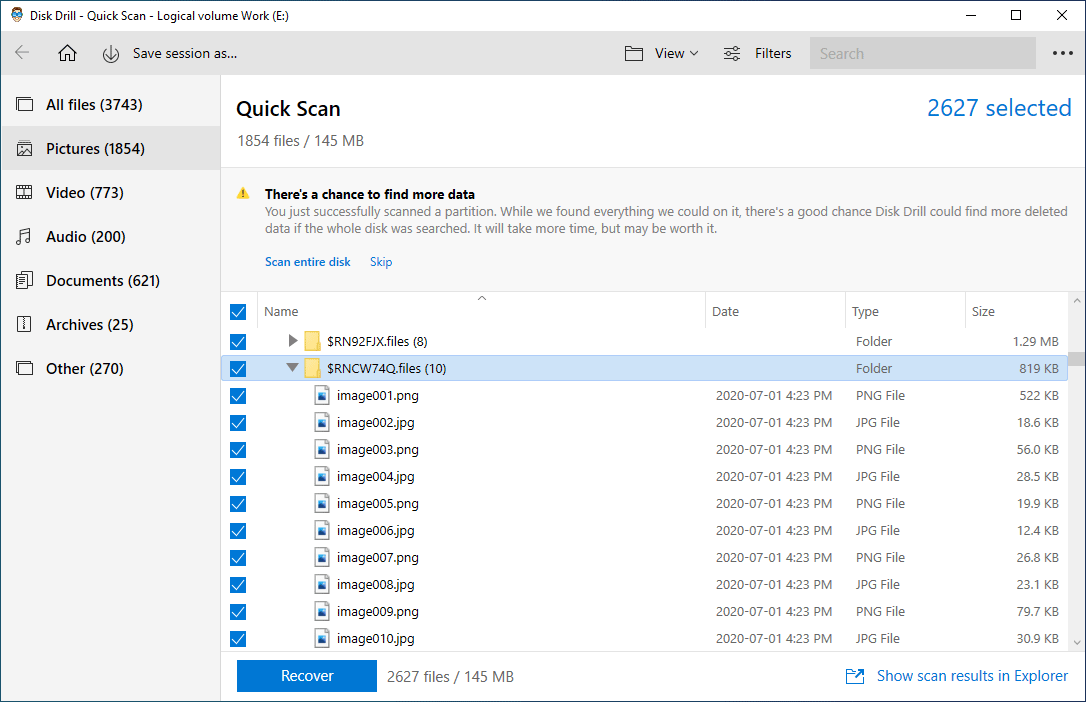Image resolution: width=1086 pixels, height=702 pixels.
Task: Uncheck the image008.jpg checkbox
Action: tap(238, 584)
